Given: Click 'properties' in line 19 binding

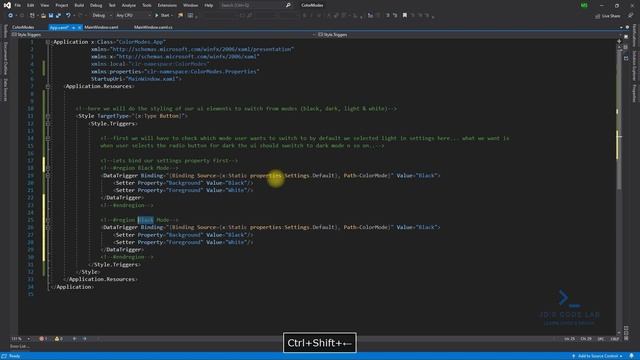Looking at the screenshot, I should [266, 176].
